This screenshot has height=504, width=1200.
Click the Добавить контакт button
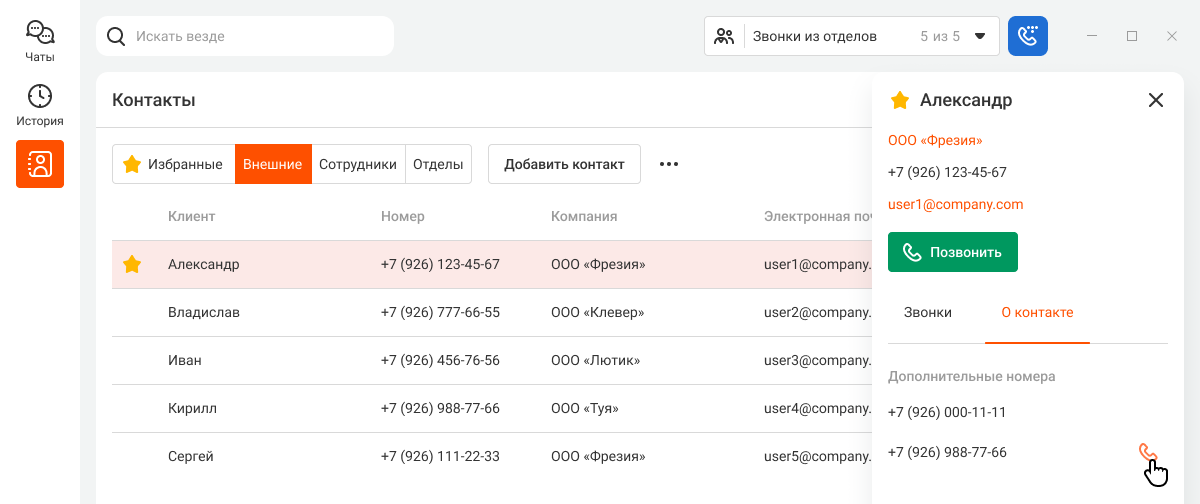click(564, 164)
